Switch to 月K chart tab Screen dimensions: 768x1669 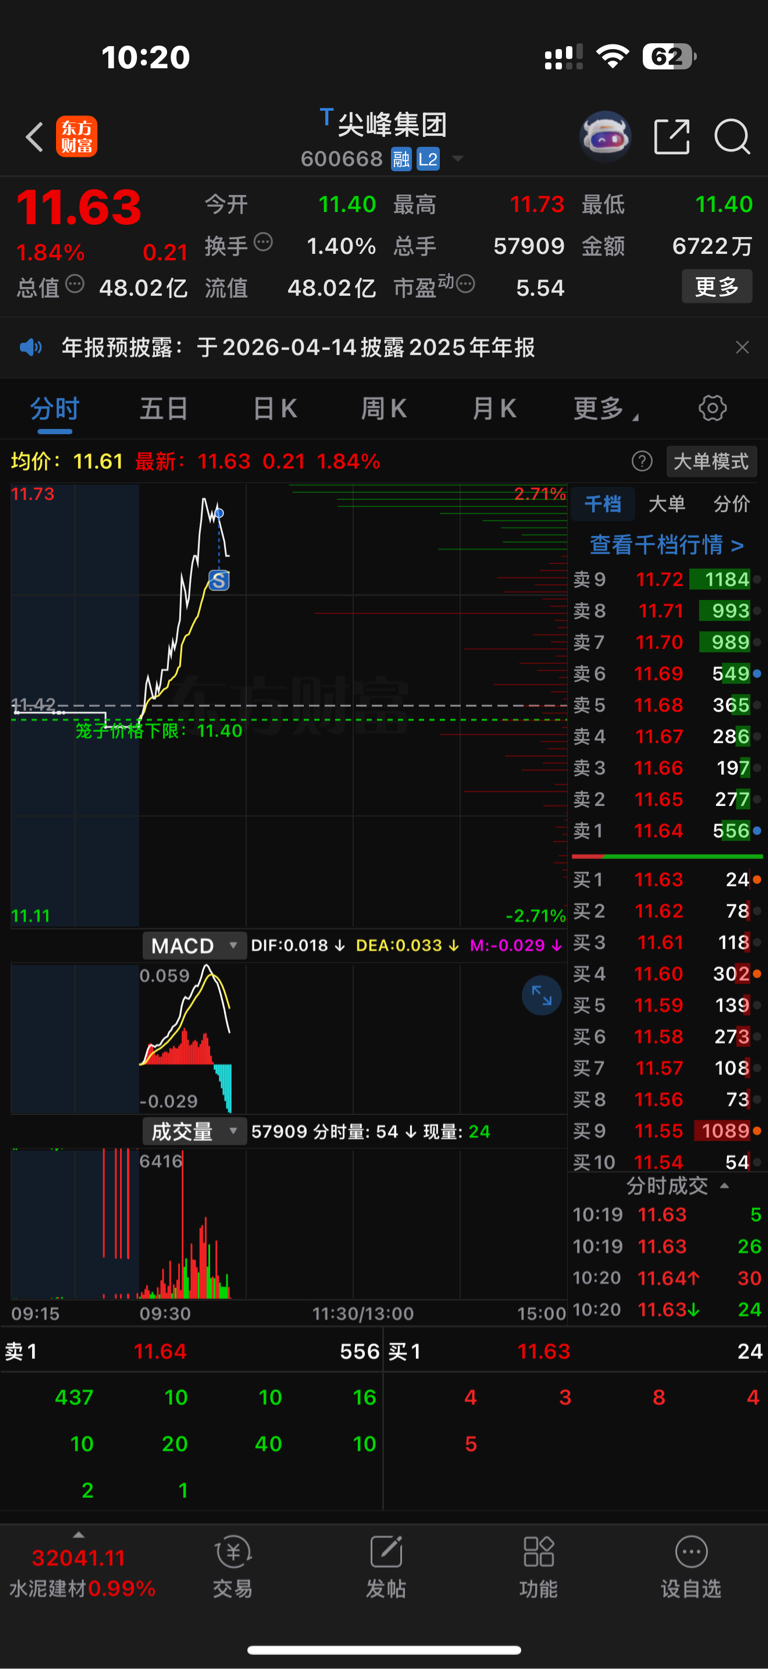494,409
